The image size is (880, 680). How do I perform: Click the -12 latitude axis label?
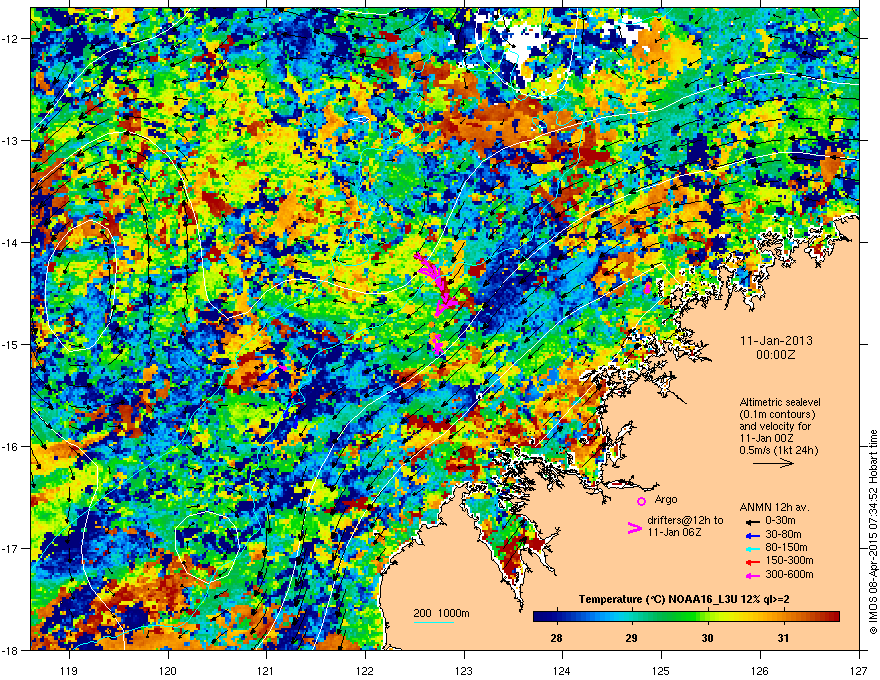pos(11,39)
